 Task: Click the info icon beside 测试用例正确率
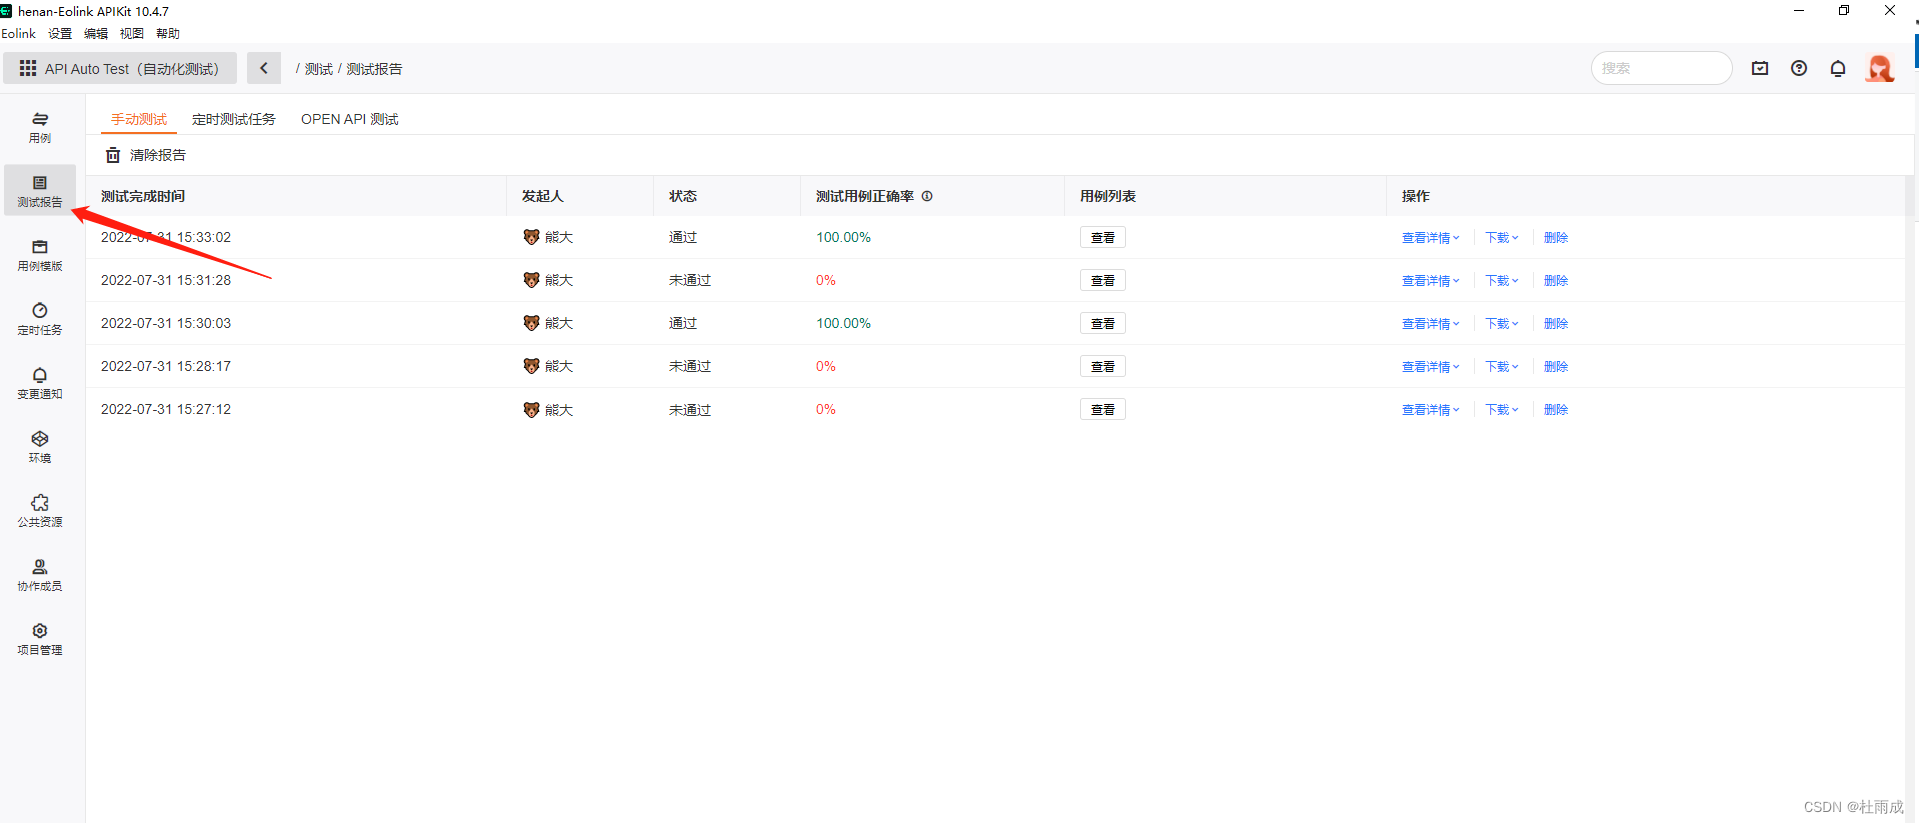(927, 196)
